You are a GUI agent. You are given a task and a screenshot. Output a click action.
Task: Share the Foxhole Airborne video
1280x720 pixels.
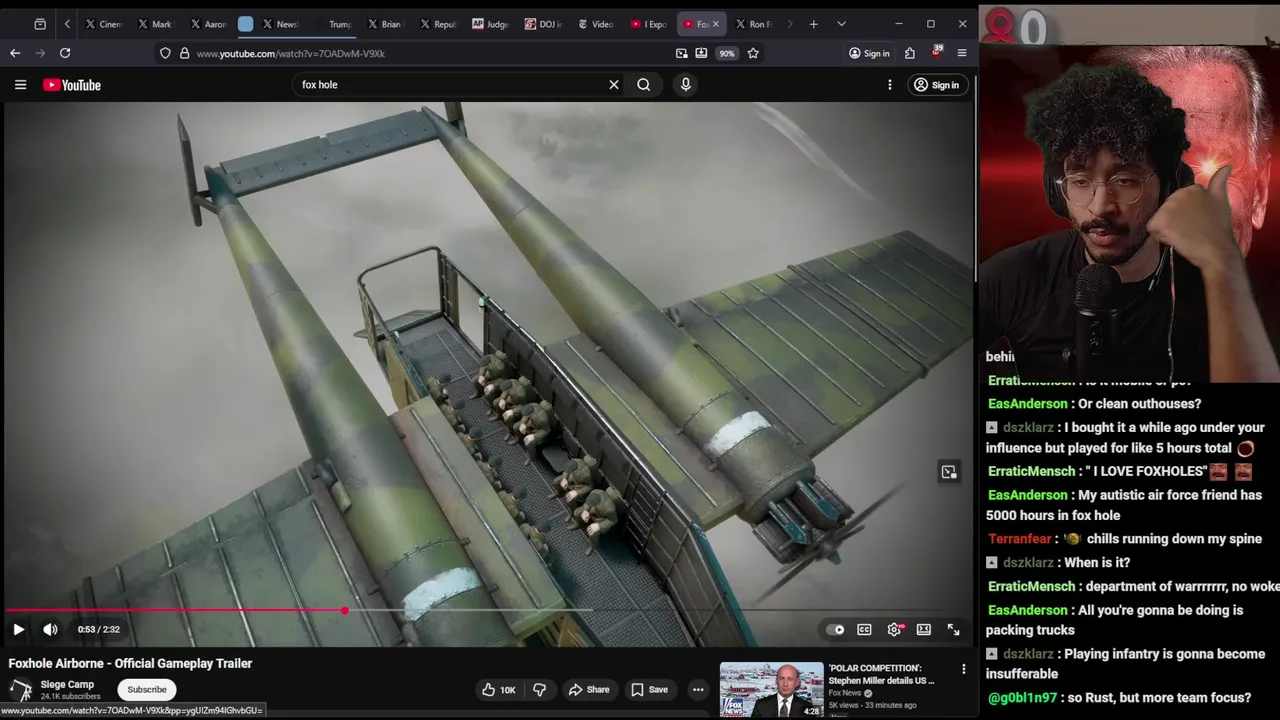tap(588, 689)
